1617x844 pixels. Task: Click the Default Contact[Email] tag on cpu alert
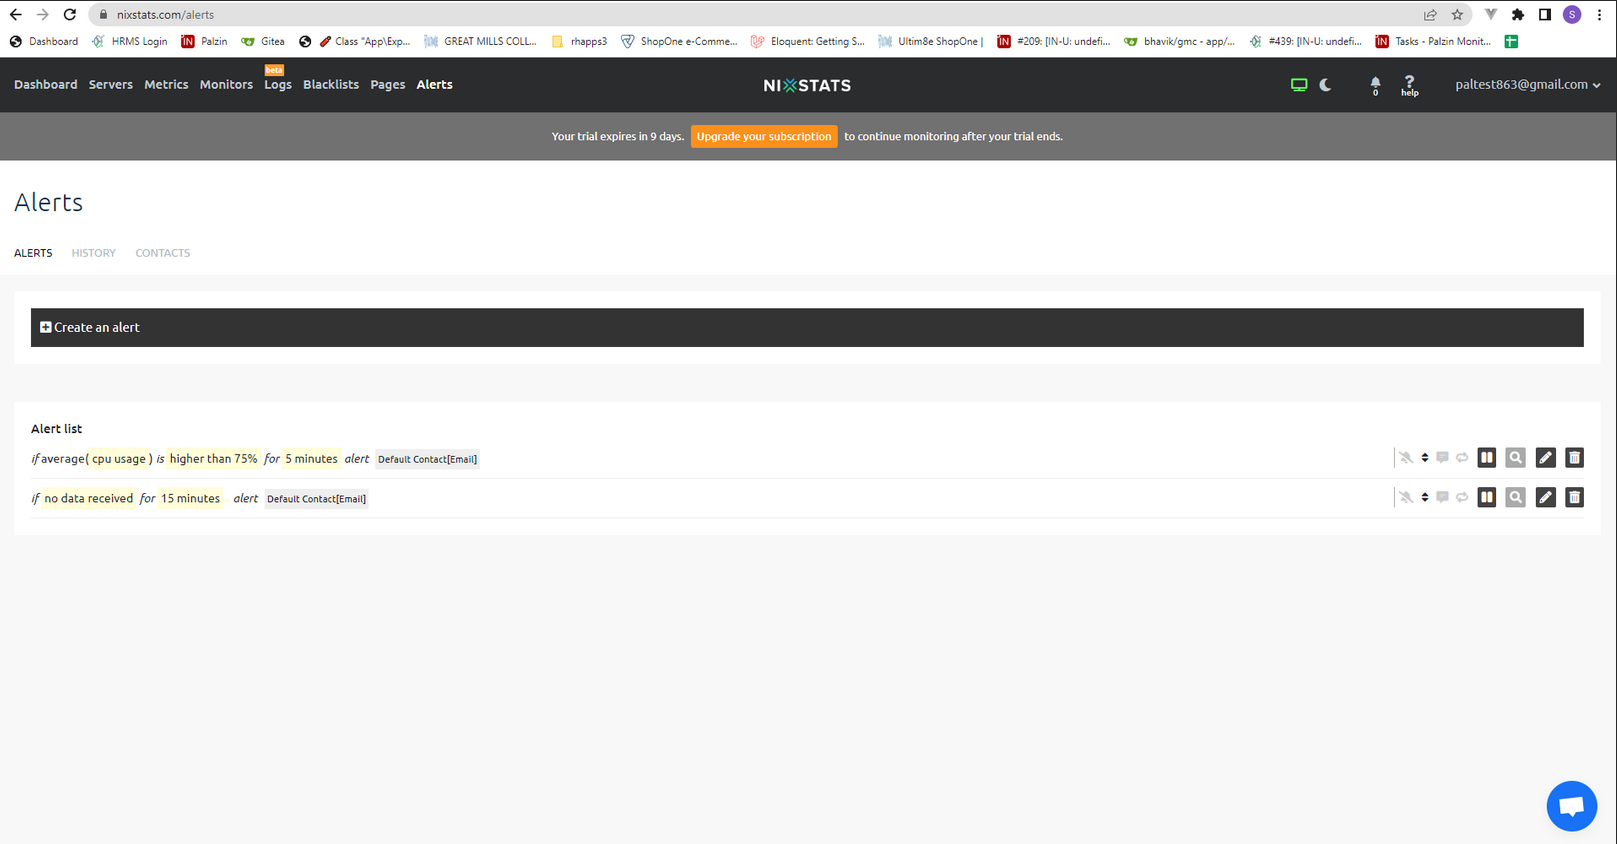(x=427, y=460)
